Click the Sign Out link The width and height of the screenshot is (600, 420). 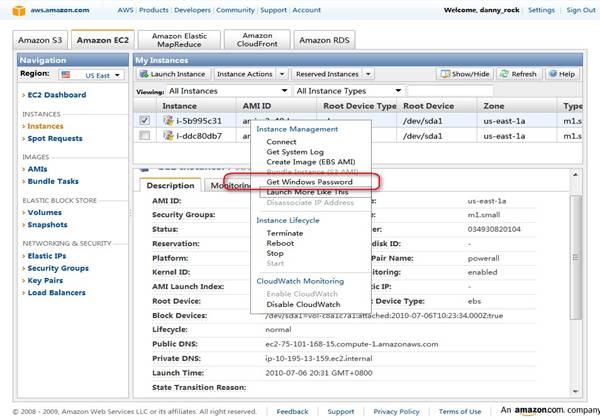[x=581, y=10]
